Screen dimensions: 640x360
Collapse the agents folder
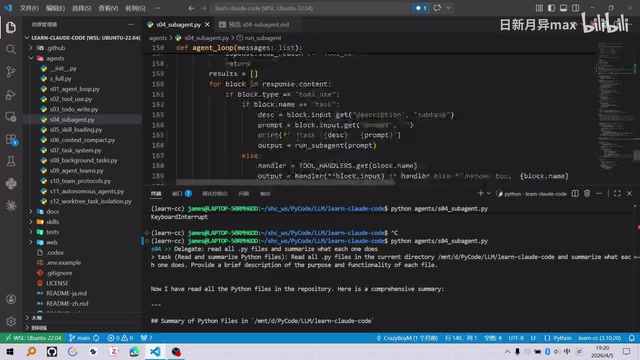(x=31, y=58)
